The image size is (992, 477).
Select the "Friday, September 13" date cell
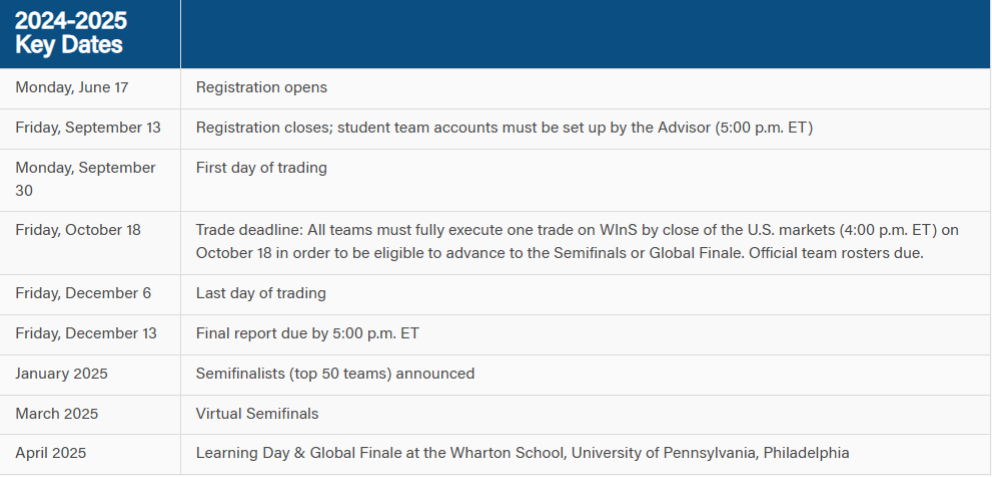[x=88, y=128]
